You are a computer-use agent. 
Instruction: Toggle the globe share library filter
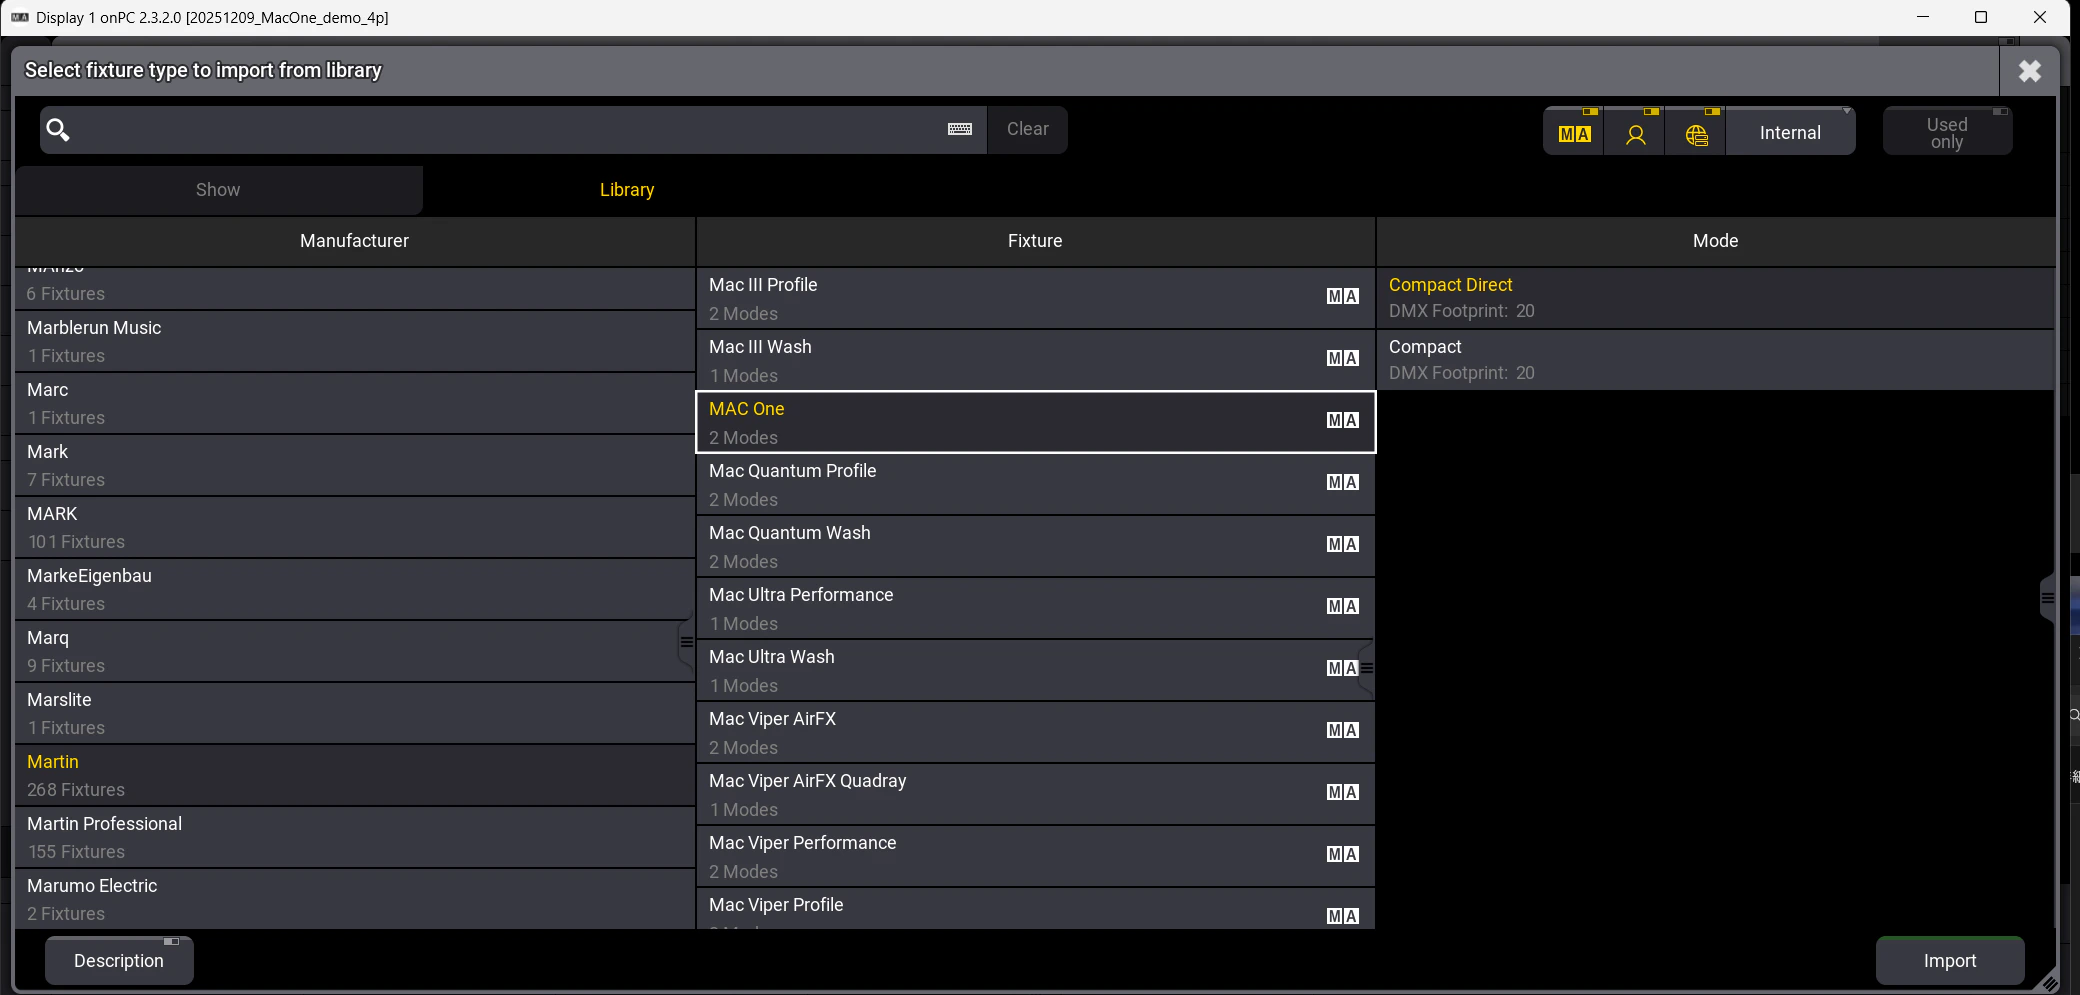pyautogui.click(x=1696, y=131)
